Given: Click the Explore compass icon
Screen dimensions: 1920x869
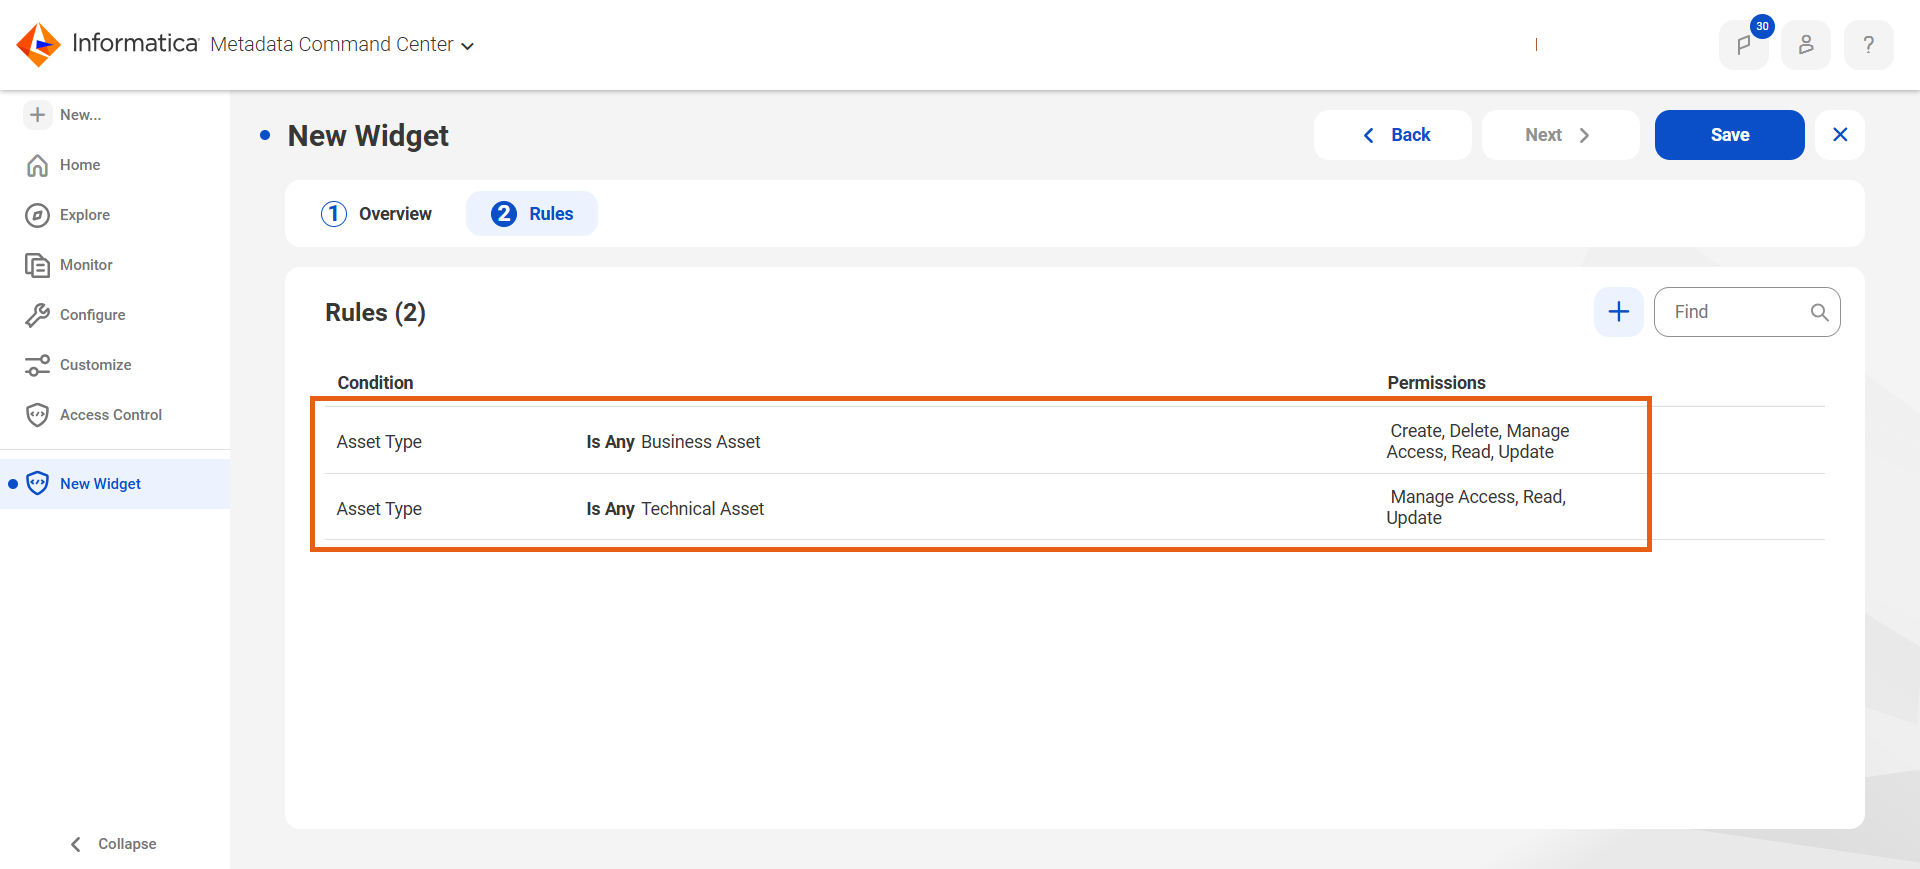Looking at the screenshot, I should point(37,215).
